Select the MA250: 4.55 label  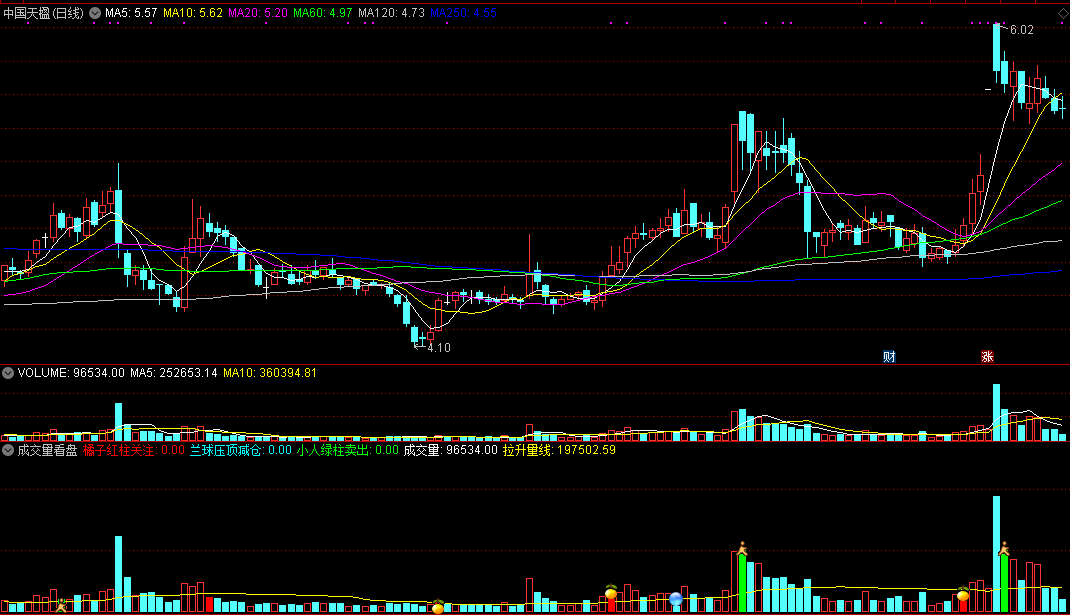pyautogui.click(x=463, y=13)
